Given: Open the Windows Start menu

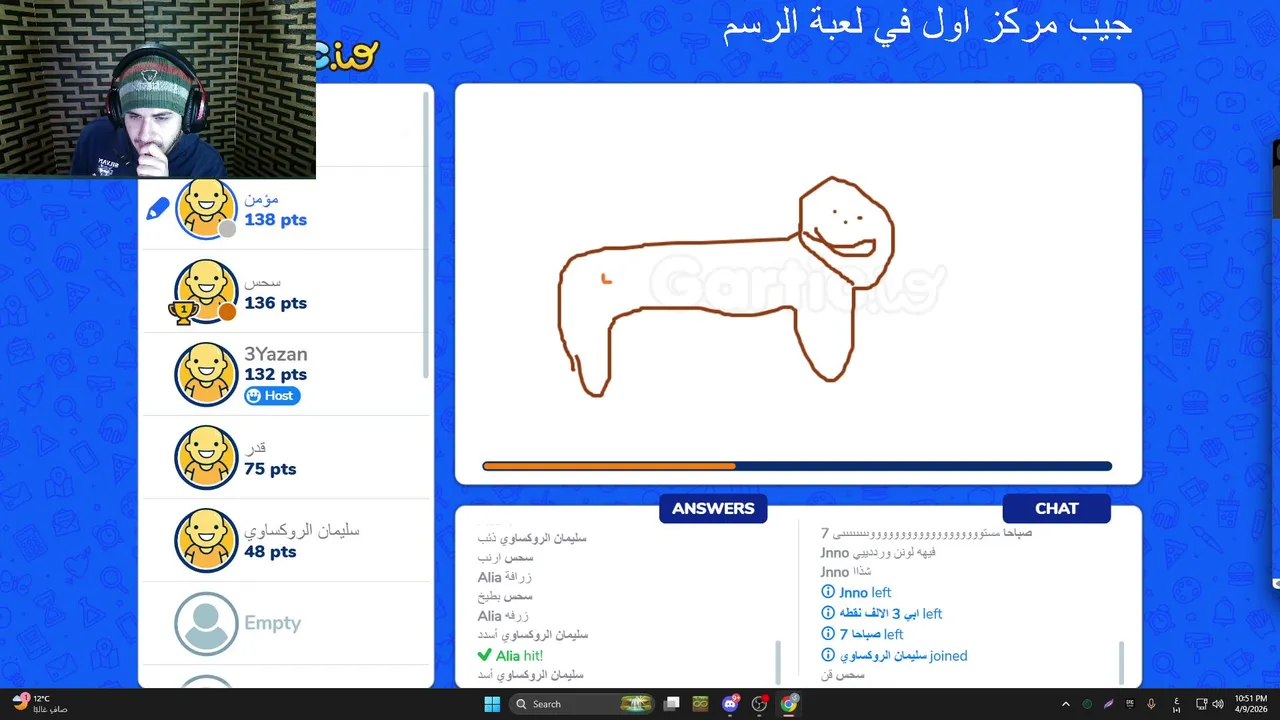Looking at the screenshot, I should point(492,704).
